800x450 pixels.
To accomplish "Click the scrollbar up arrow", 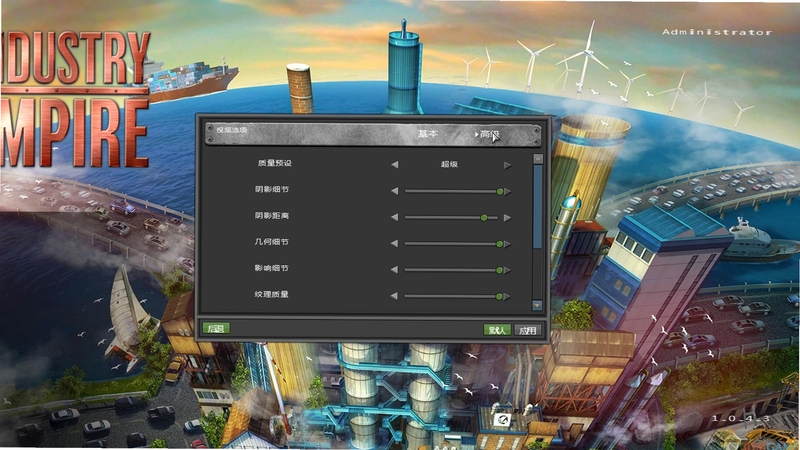I will (537, 159).
